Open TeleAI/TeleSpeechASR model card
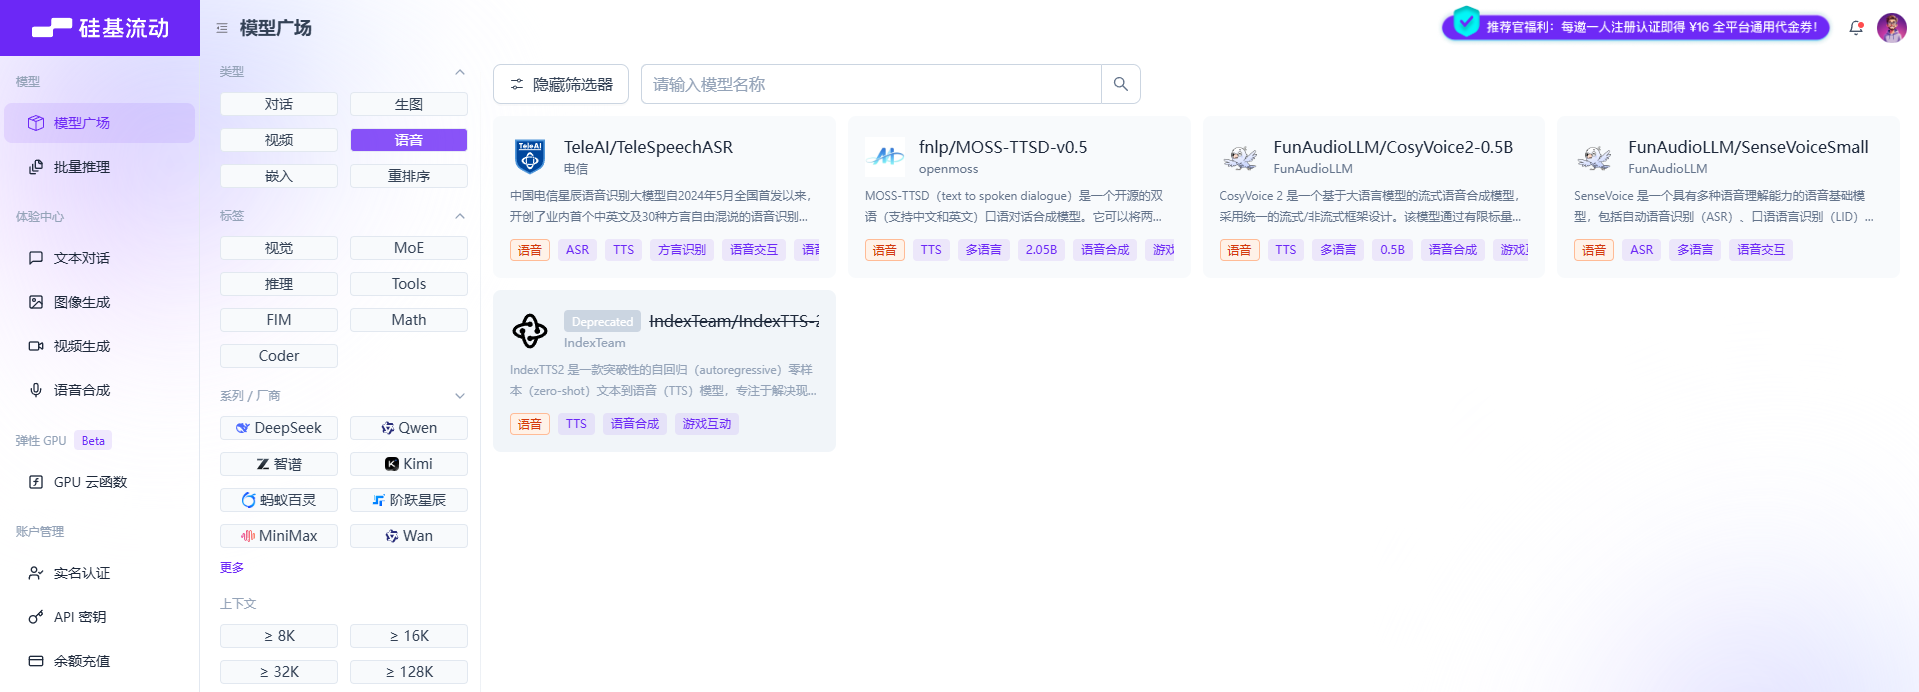Image resolution: width=1919 pixels, height=692 pixels. coord(664,197)
